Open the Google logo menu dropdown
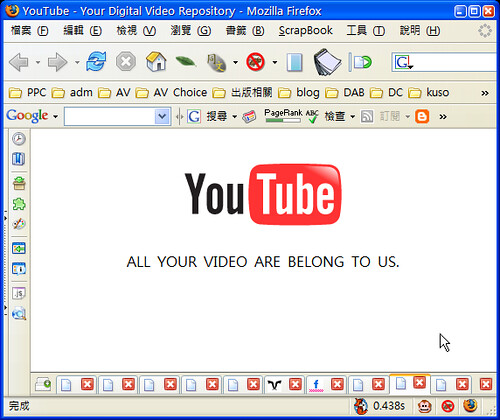 55,117
